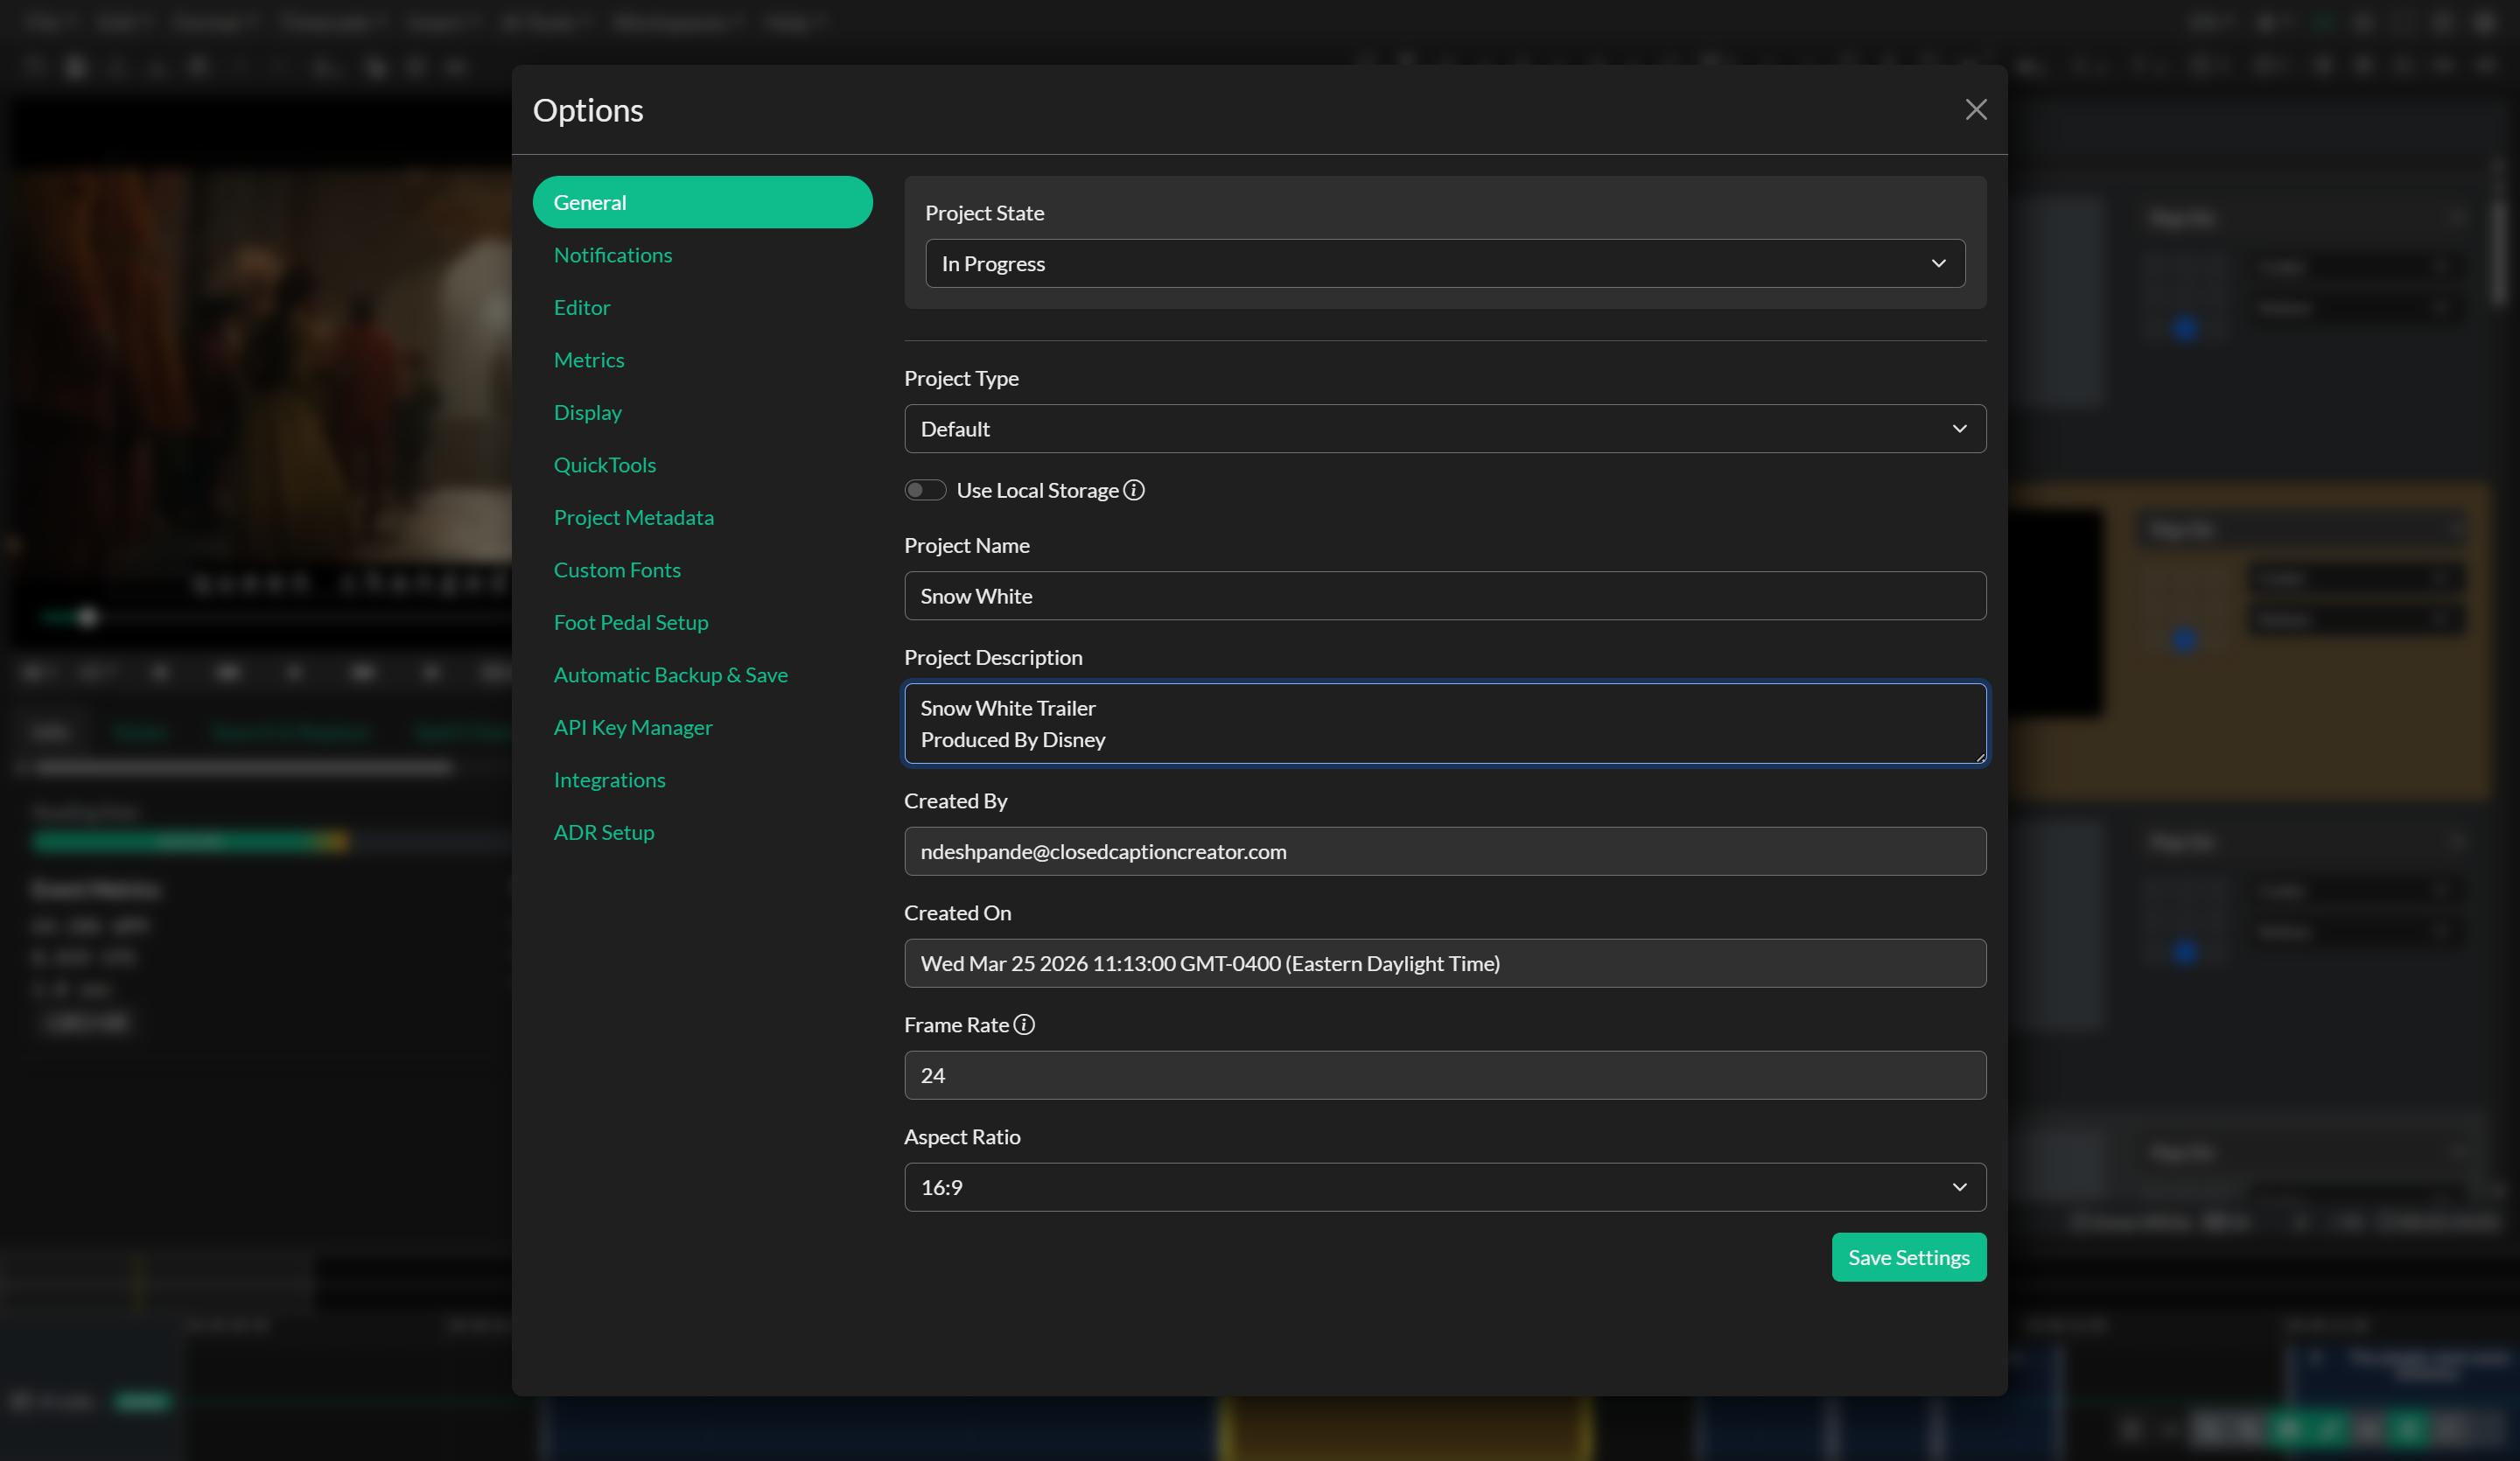This screenshot has width=2520, height=1461.
Task: Click the Project Description resize handle
Action: pyautogui.click(x=1979, y=756)
